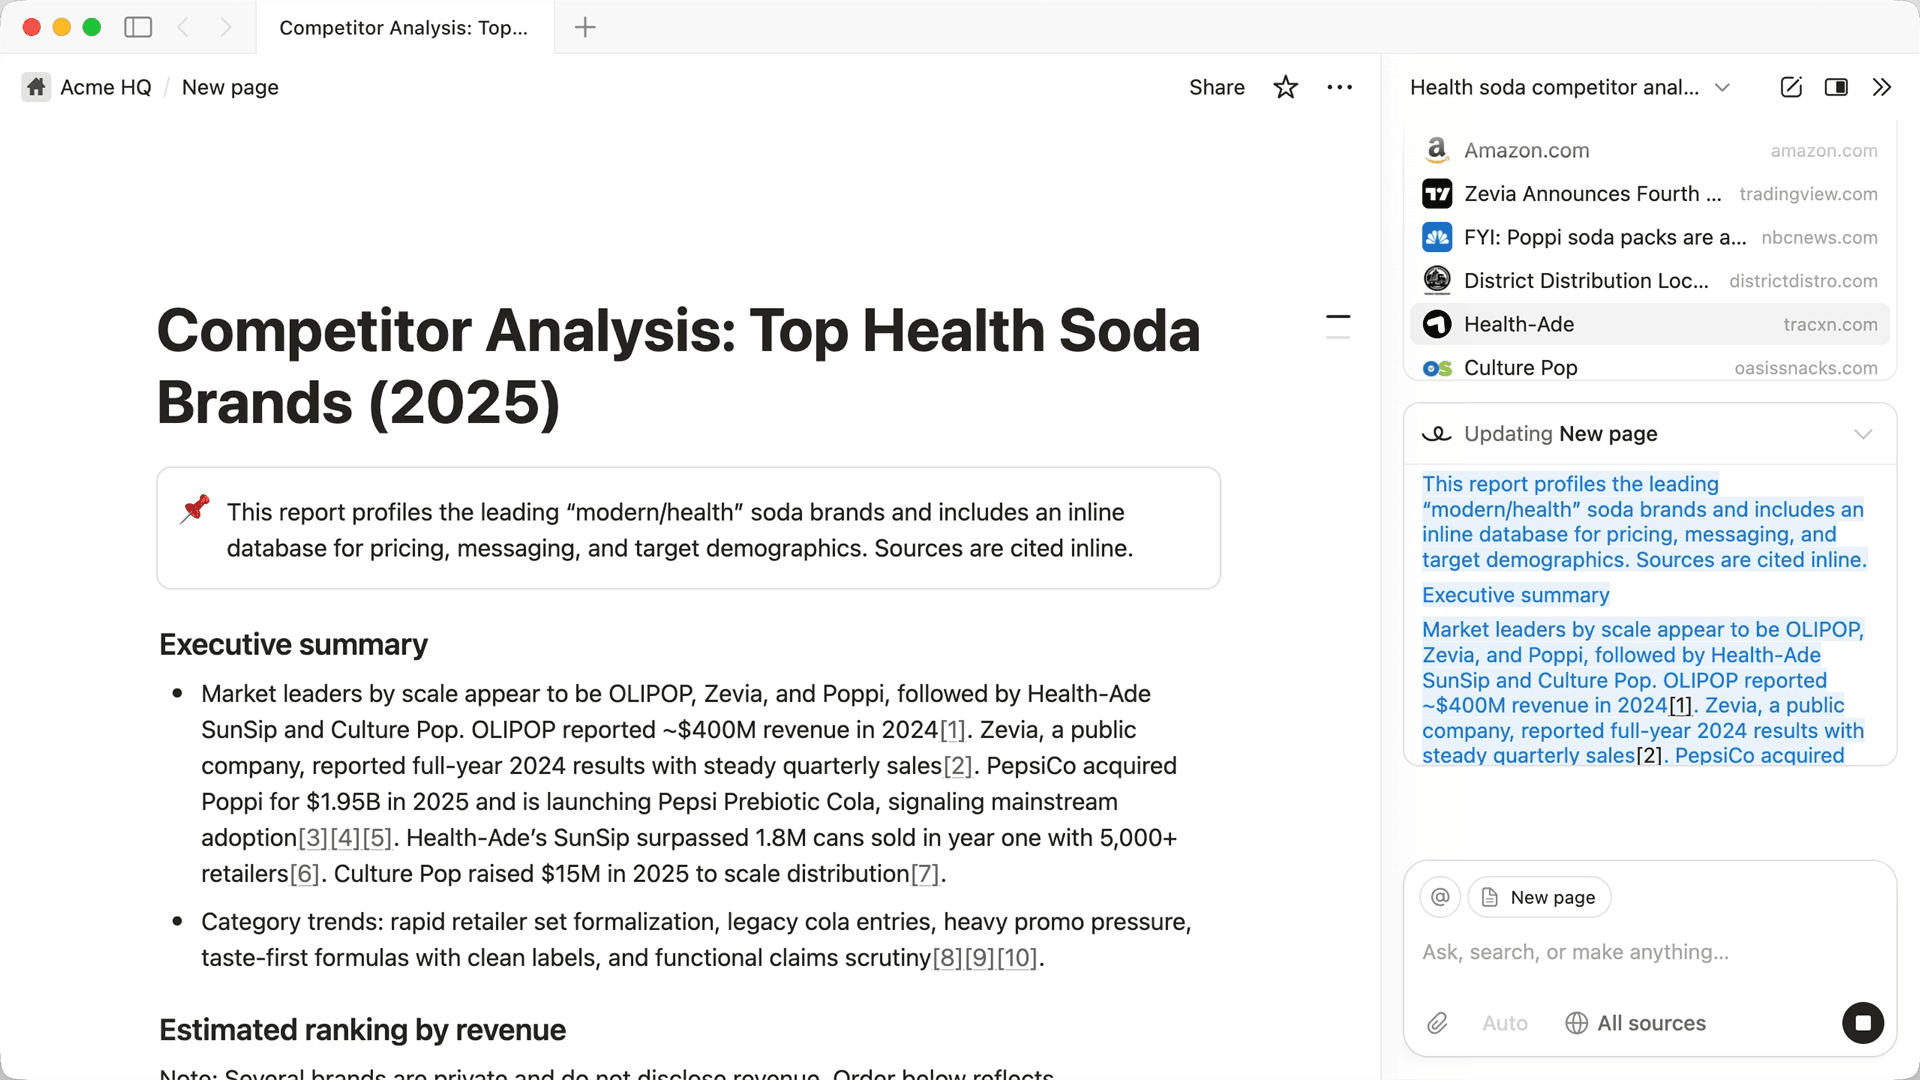Collapse AI panel with double chevron
This screenshot has width=1920, height=1080.
coord(1882,87)
